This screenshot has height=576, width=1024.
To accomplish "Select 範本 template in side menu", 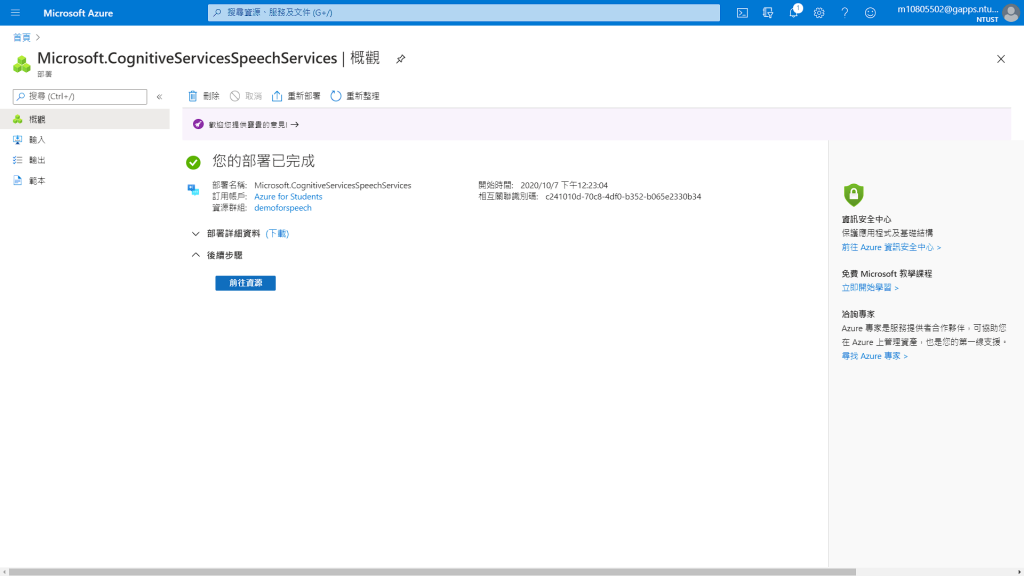I will [x=85, y=180].
